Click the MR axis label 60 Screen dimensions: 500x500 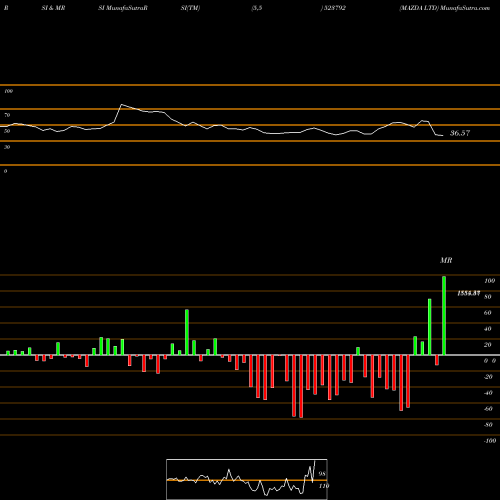click(x=488, y=313)
